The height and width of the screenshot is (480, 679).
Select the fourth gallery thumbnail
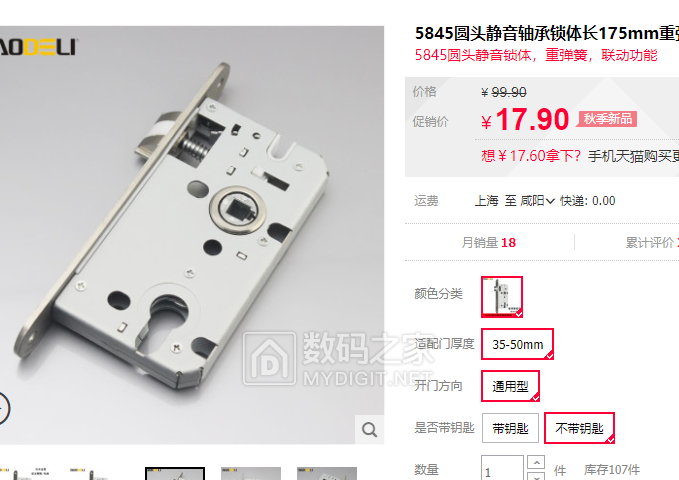tap(251, 474)
